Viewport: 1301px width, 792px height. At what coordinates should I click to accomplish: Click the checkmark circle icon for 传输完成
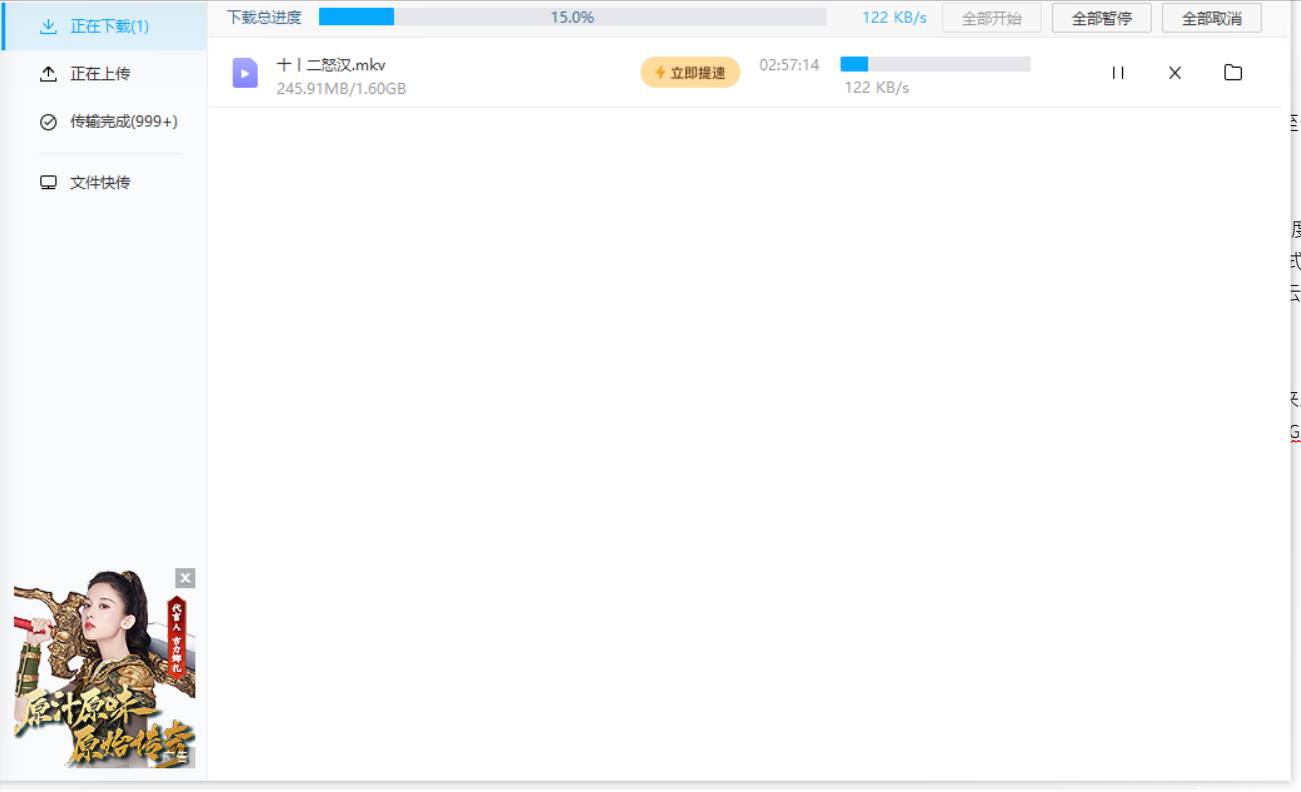(x=48, y=122)
